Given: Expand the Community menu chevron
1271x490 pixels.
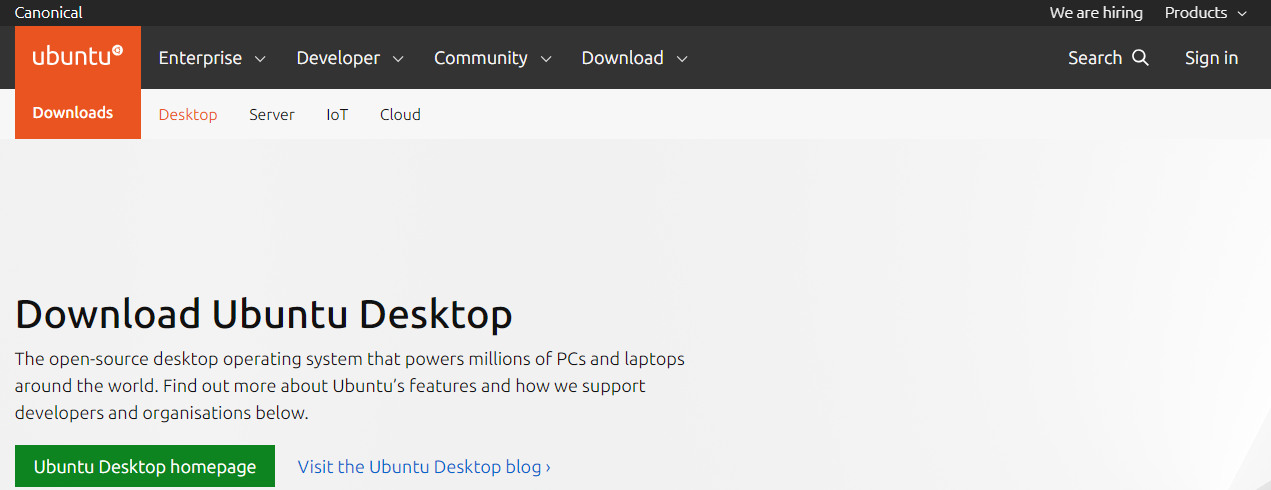Looking at the screenshot, I should 546,59.
